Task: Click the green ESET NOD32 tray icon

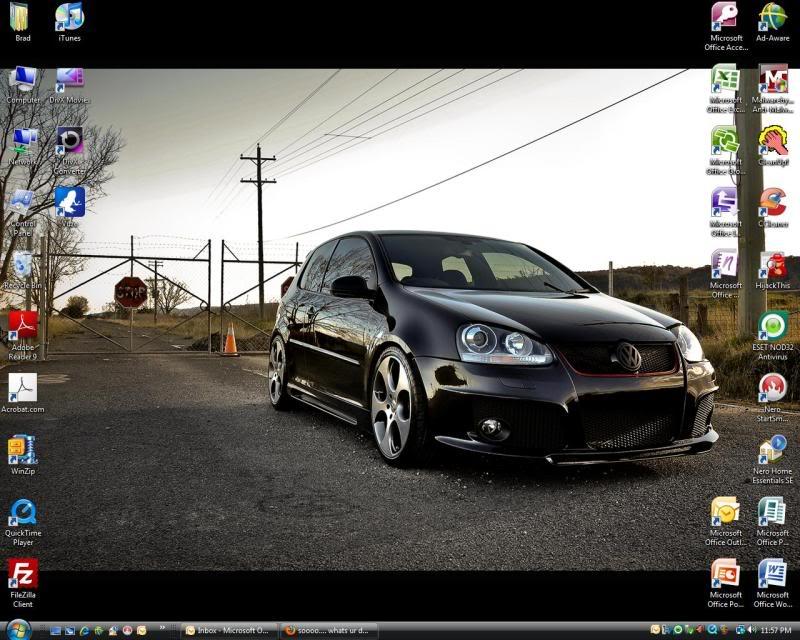Action: pos(678,630)
